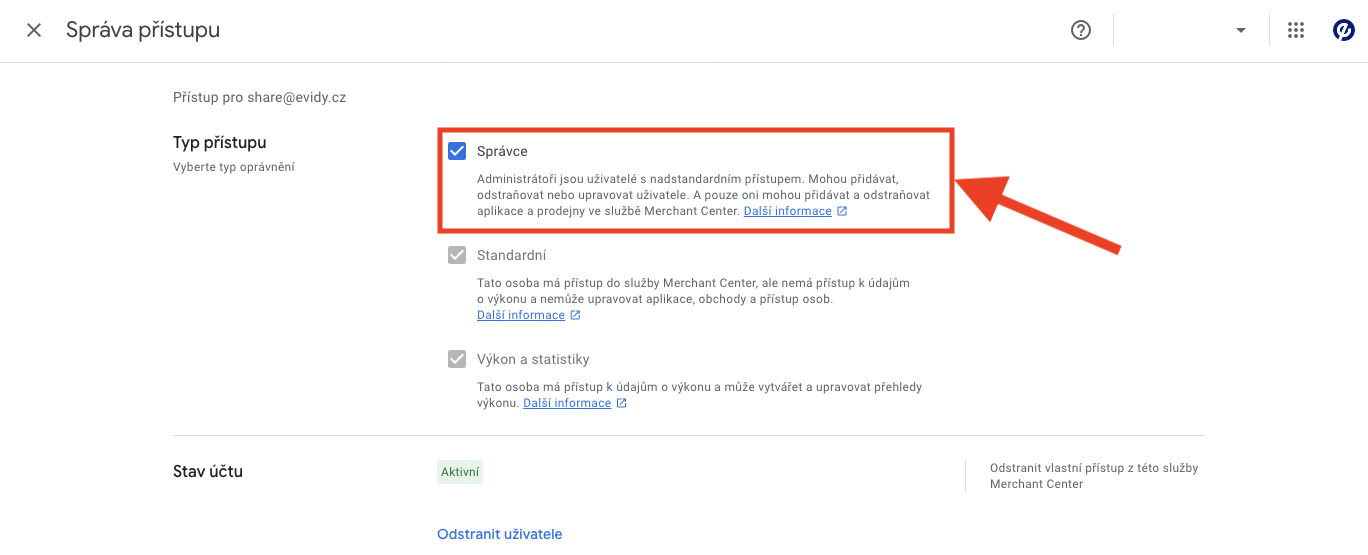Toggle the Výkon a statistiky checkbox

(457, 359)
